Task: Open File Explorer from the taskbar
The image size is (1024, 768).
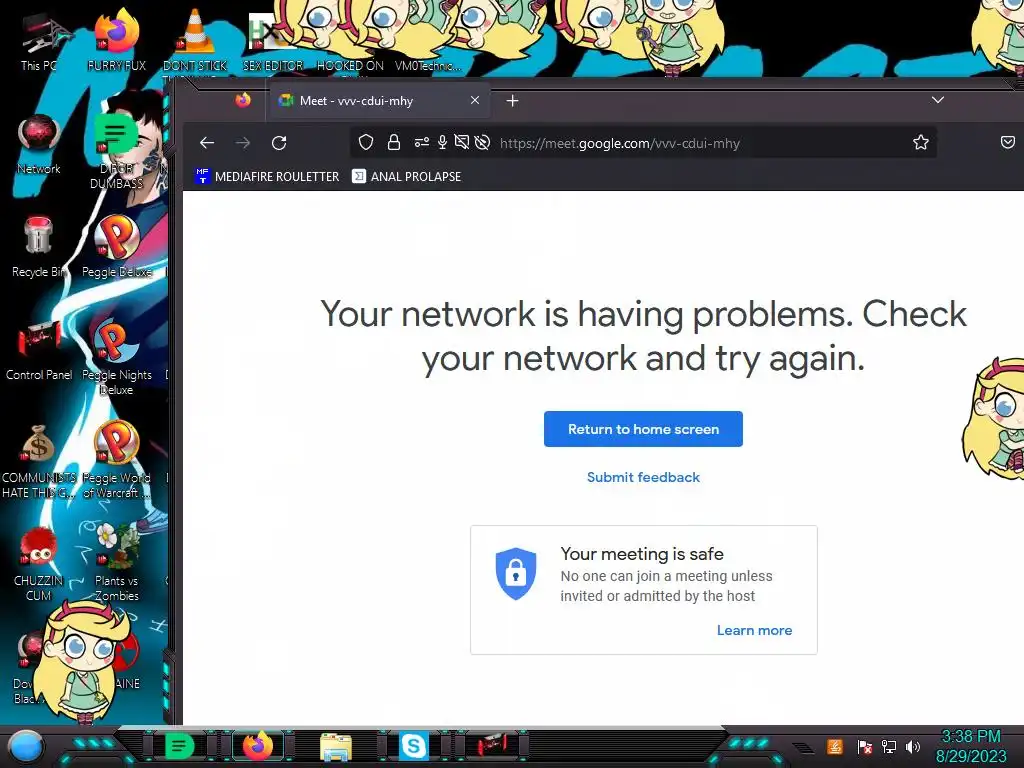Action: point(336,746)
